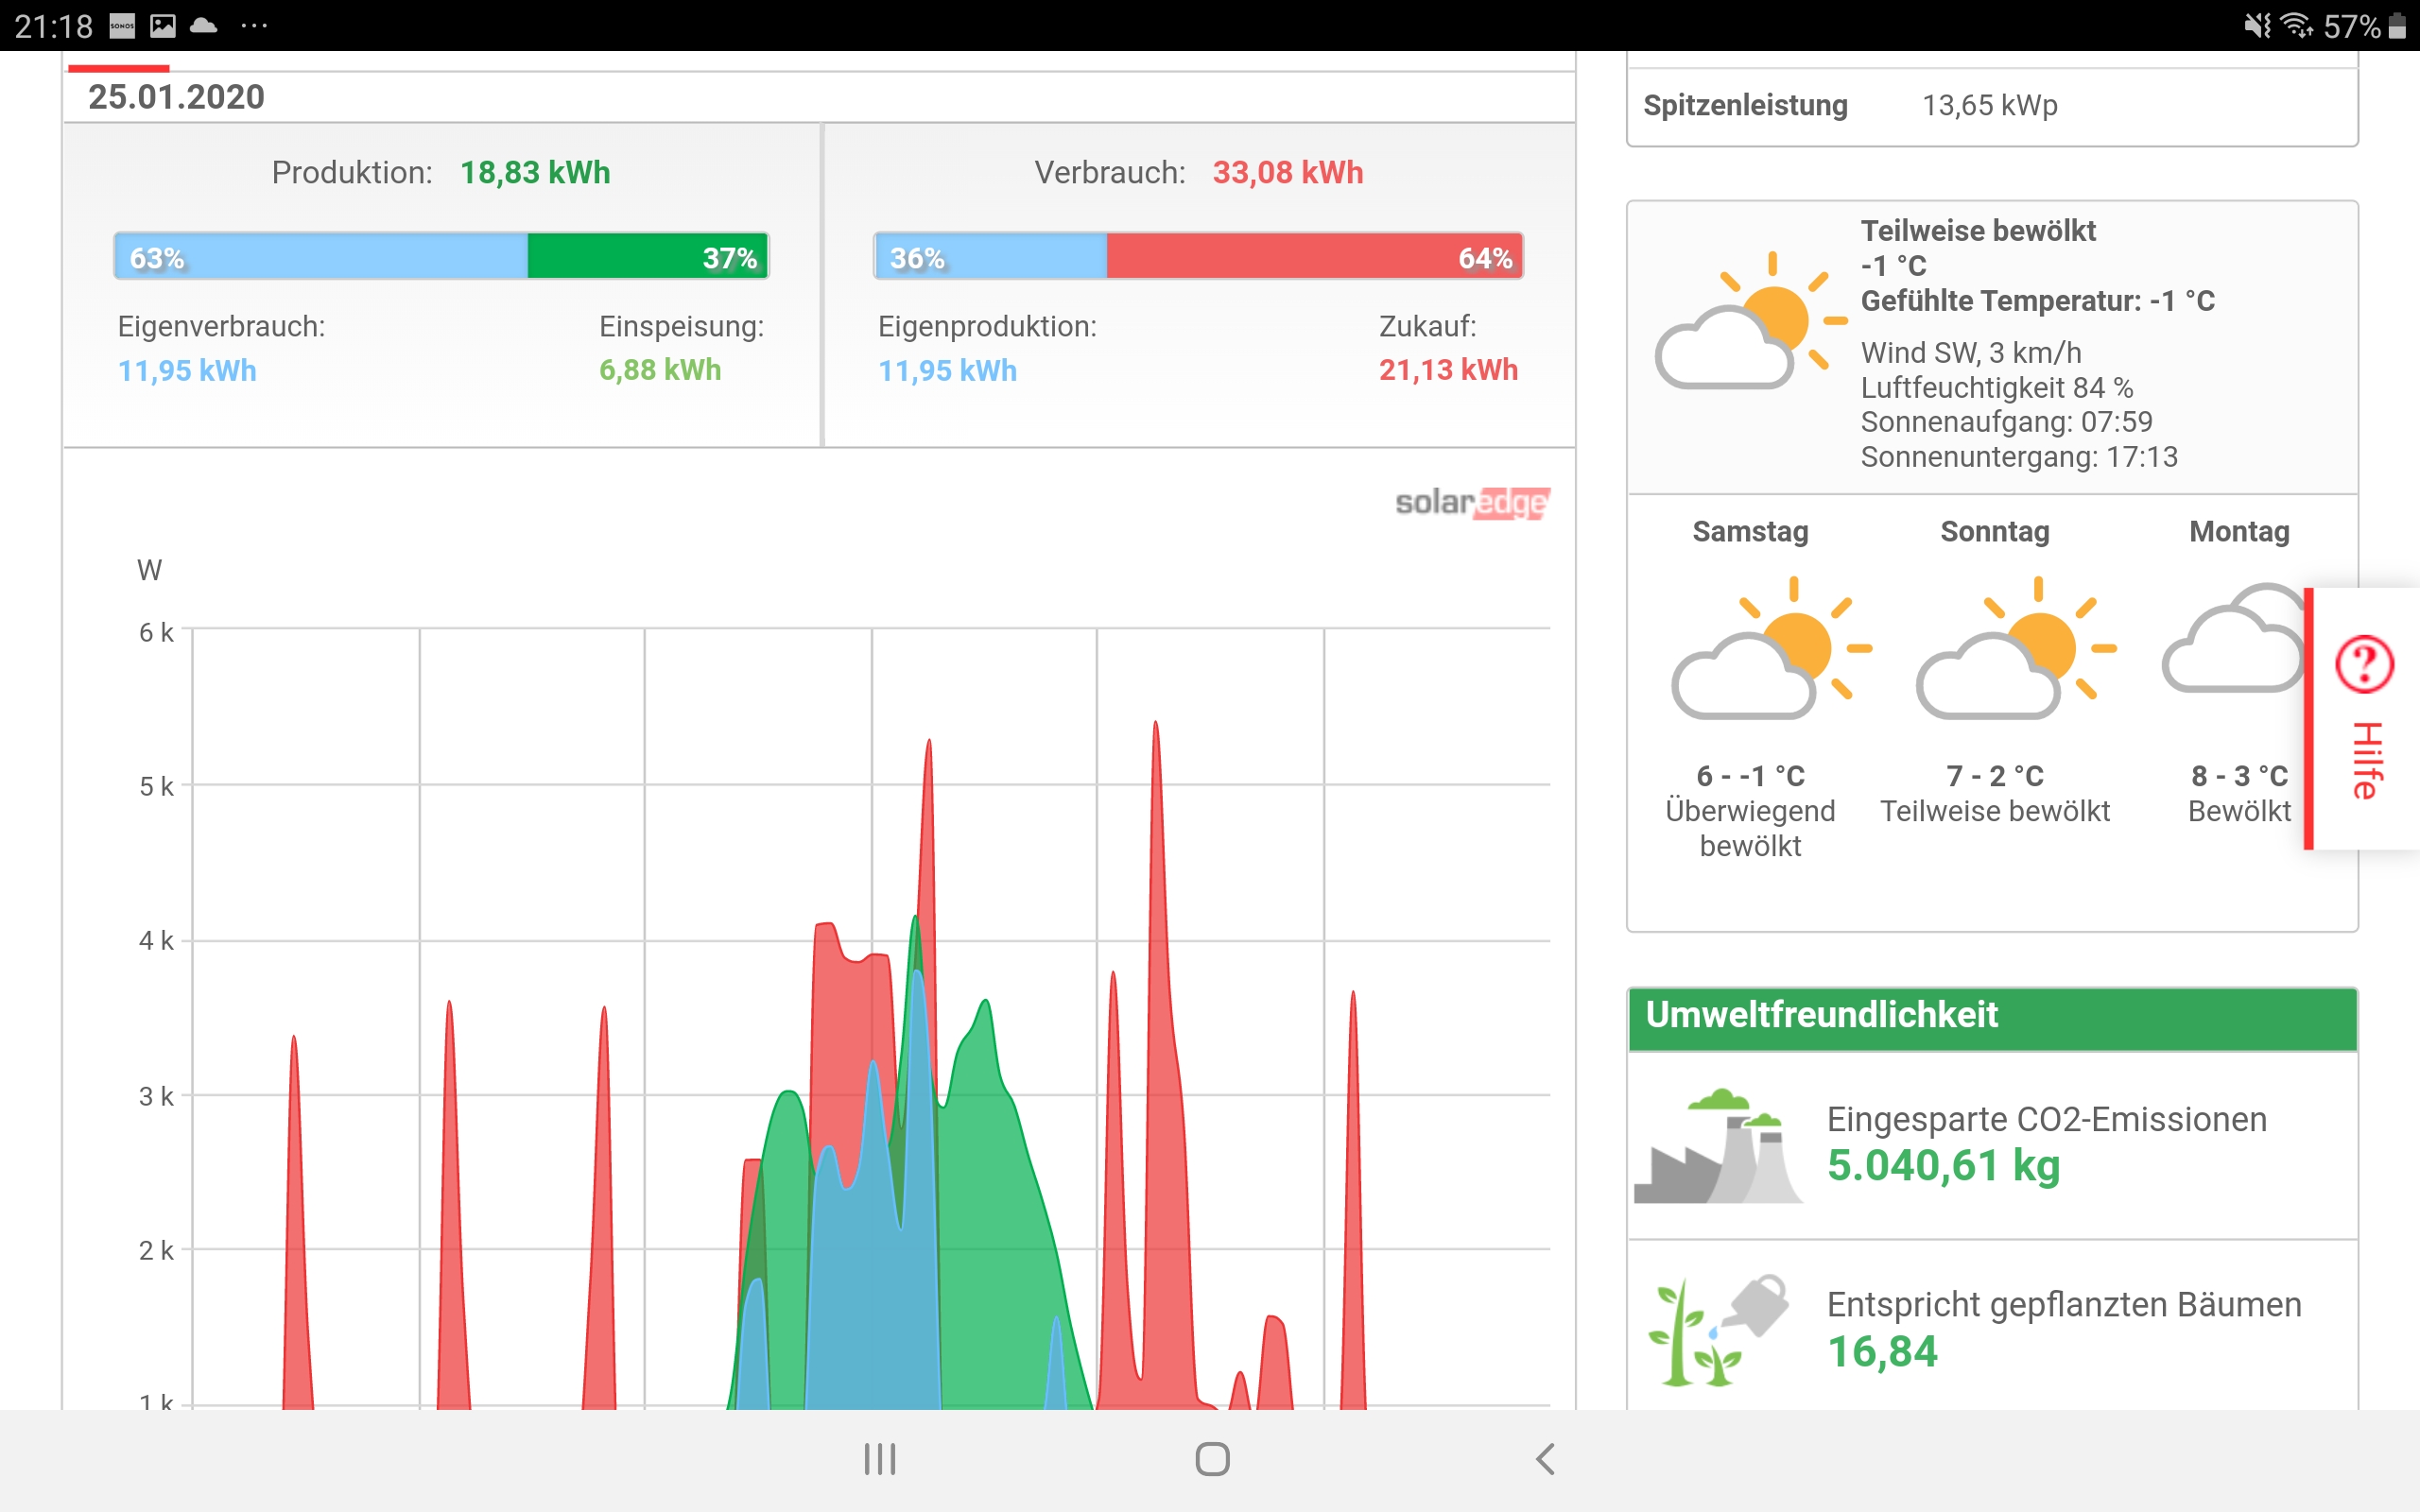Open the recent apps button
This screenshot has height=1512, width=2420.
tap(879, 1459)
